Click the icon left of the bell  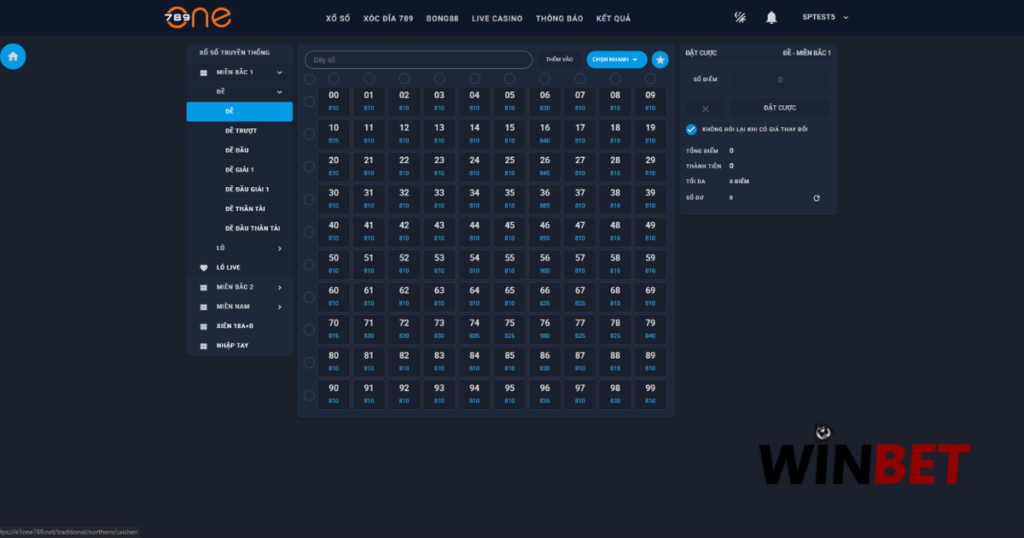740,18
